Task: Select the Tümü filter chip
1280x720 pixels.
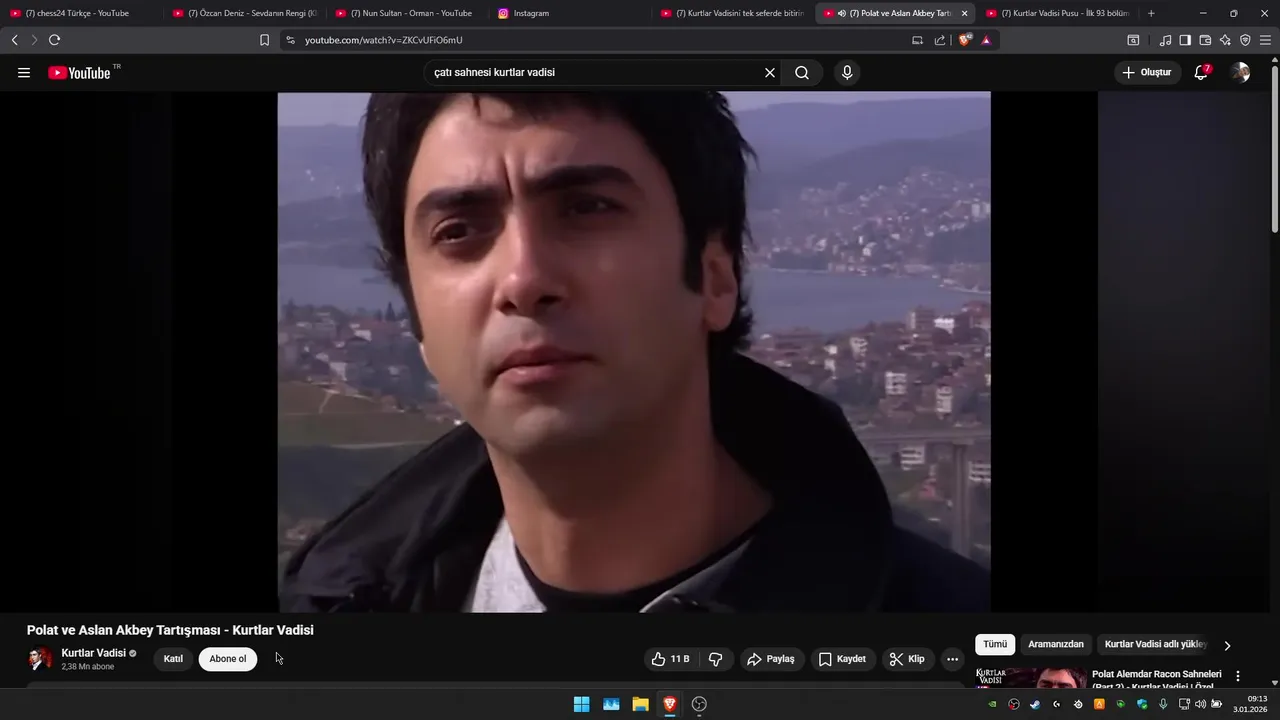Action: [x=995, y=645]
